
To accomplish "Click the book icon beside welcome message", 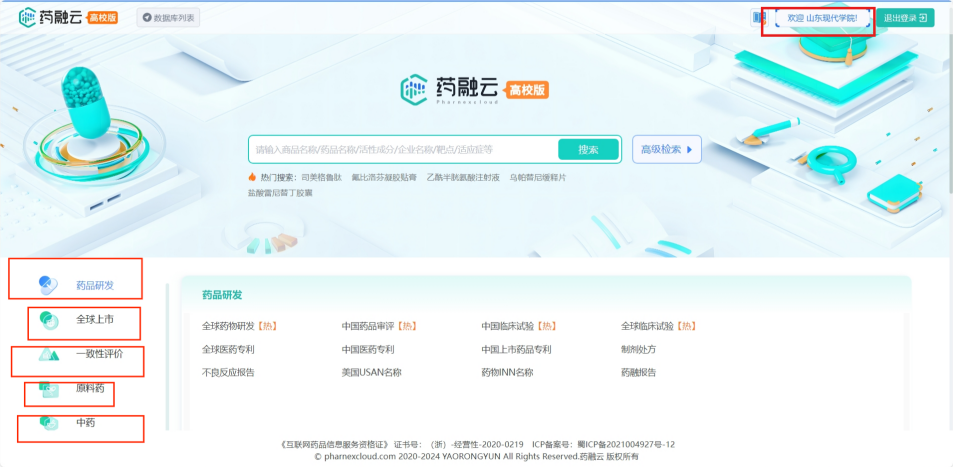I will pyautogui.click(x=759, y=18).
